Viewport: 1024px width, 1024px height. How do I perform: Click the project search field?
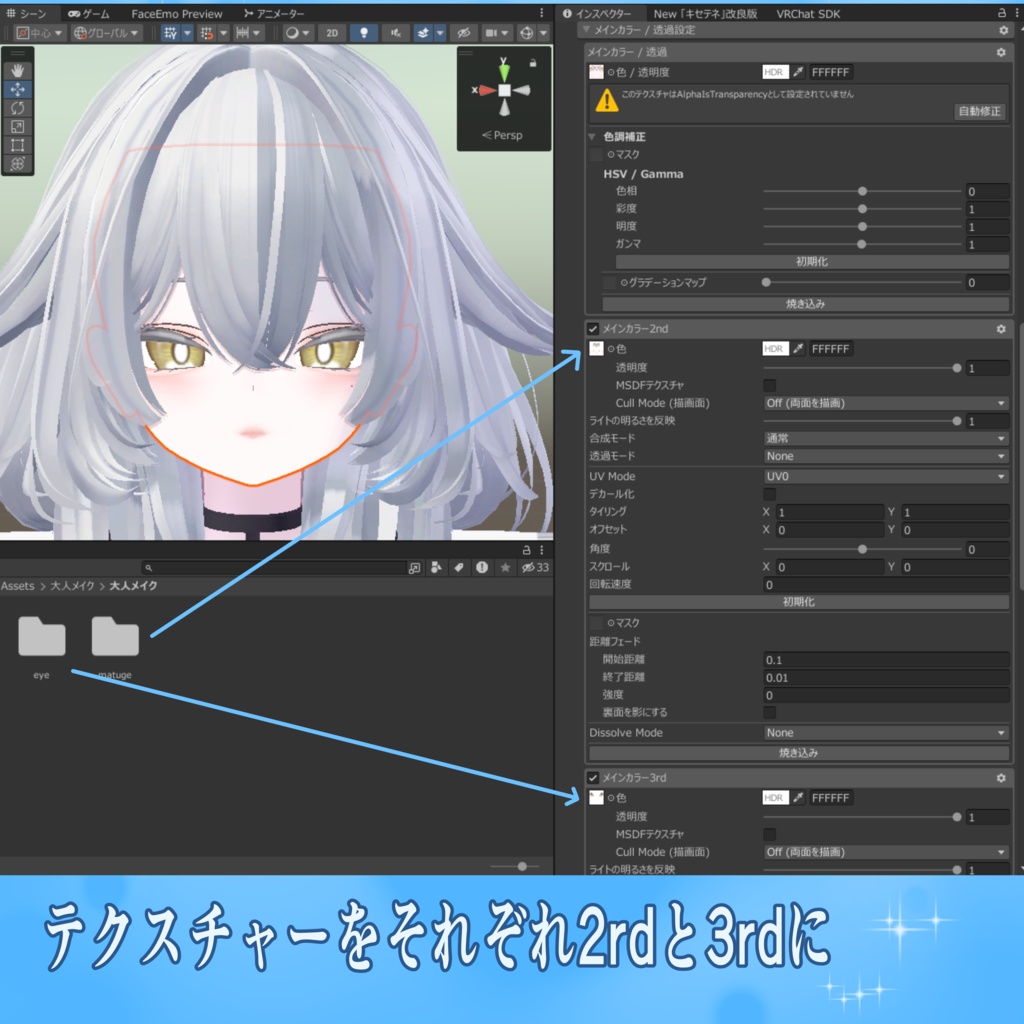pyautogui.click(x=274, y=568)
